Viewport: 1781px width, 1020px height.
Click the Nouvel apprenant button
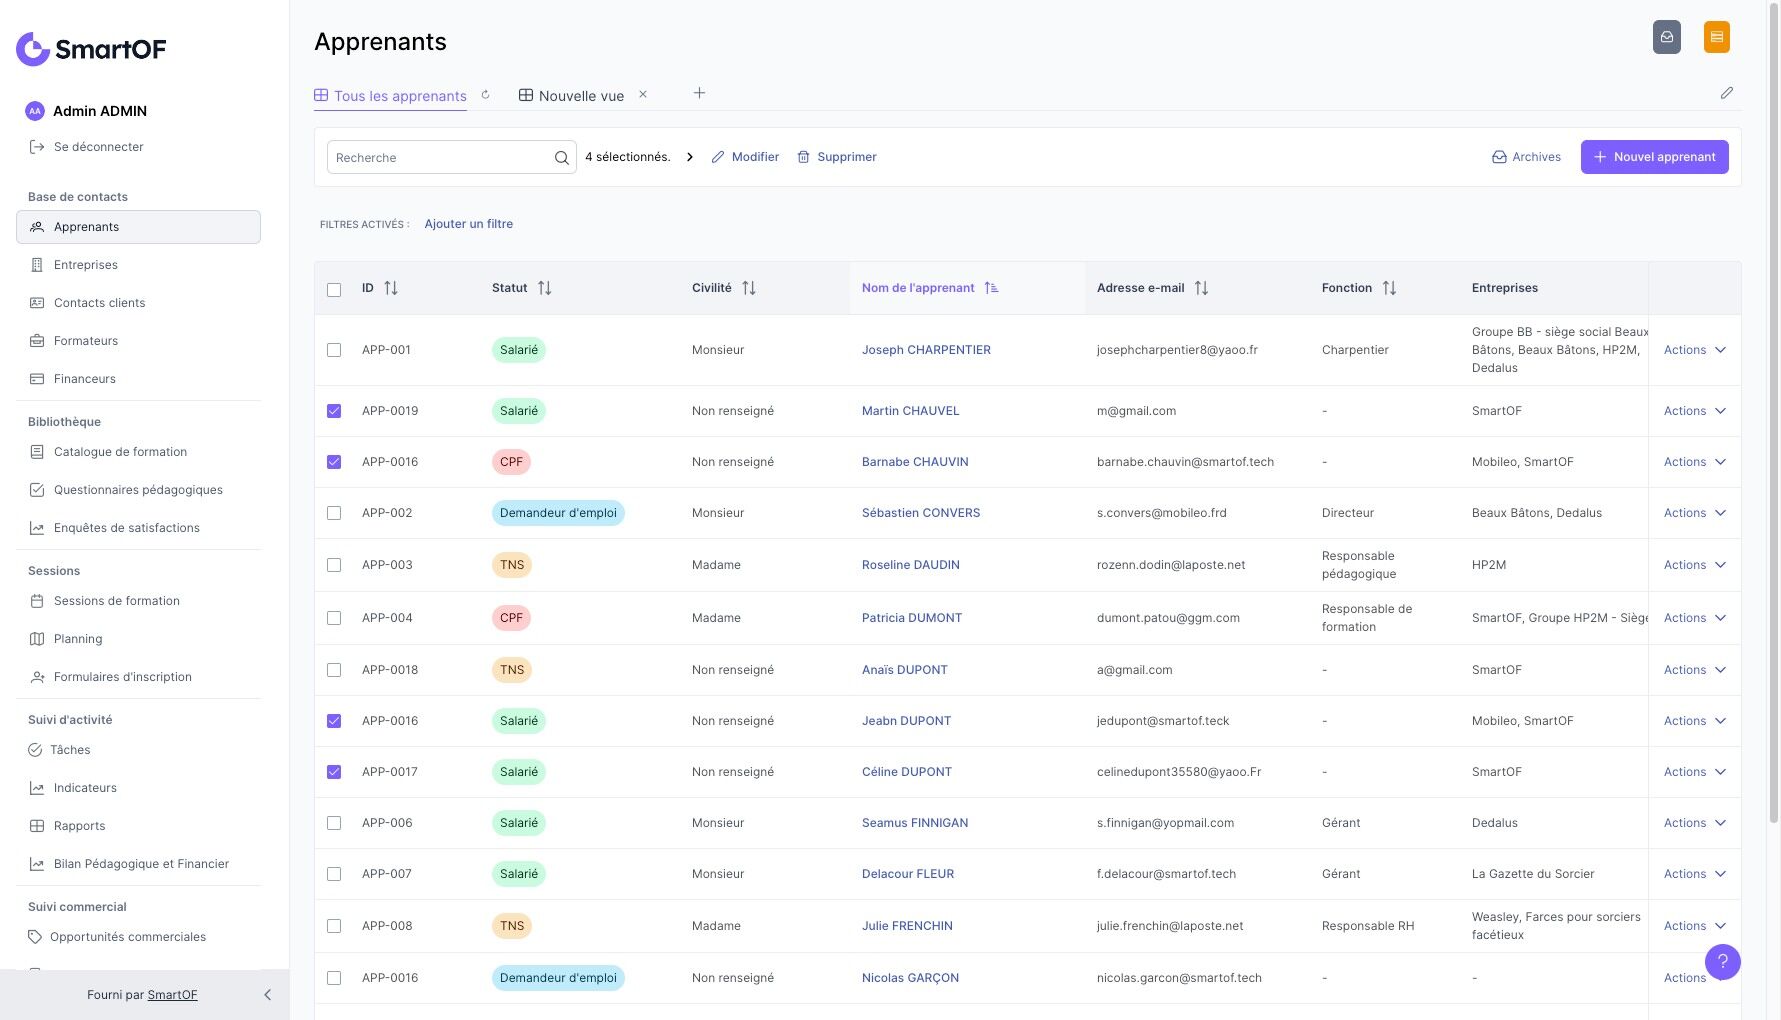tap(1654, 157)
